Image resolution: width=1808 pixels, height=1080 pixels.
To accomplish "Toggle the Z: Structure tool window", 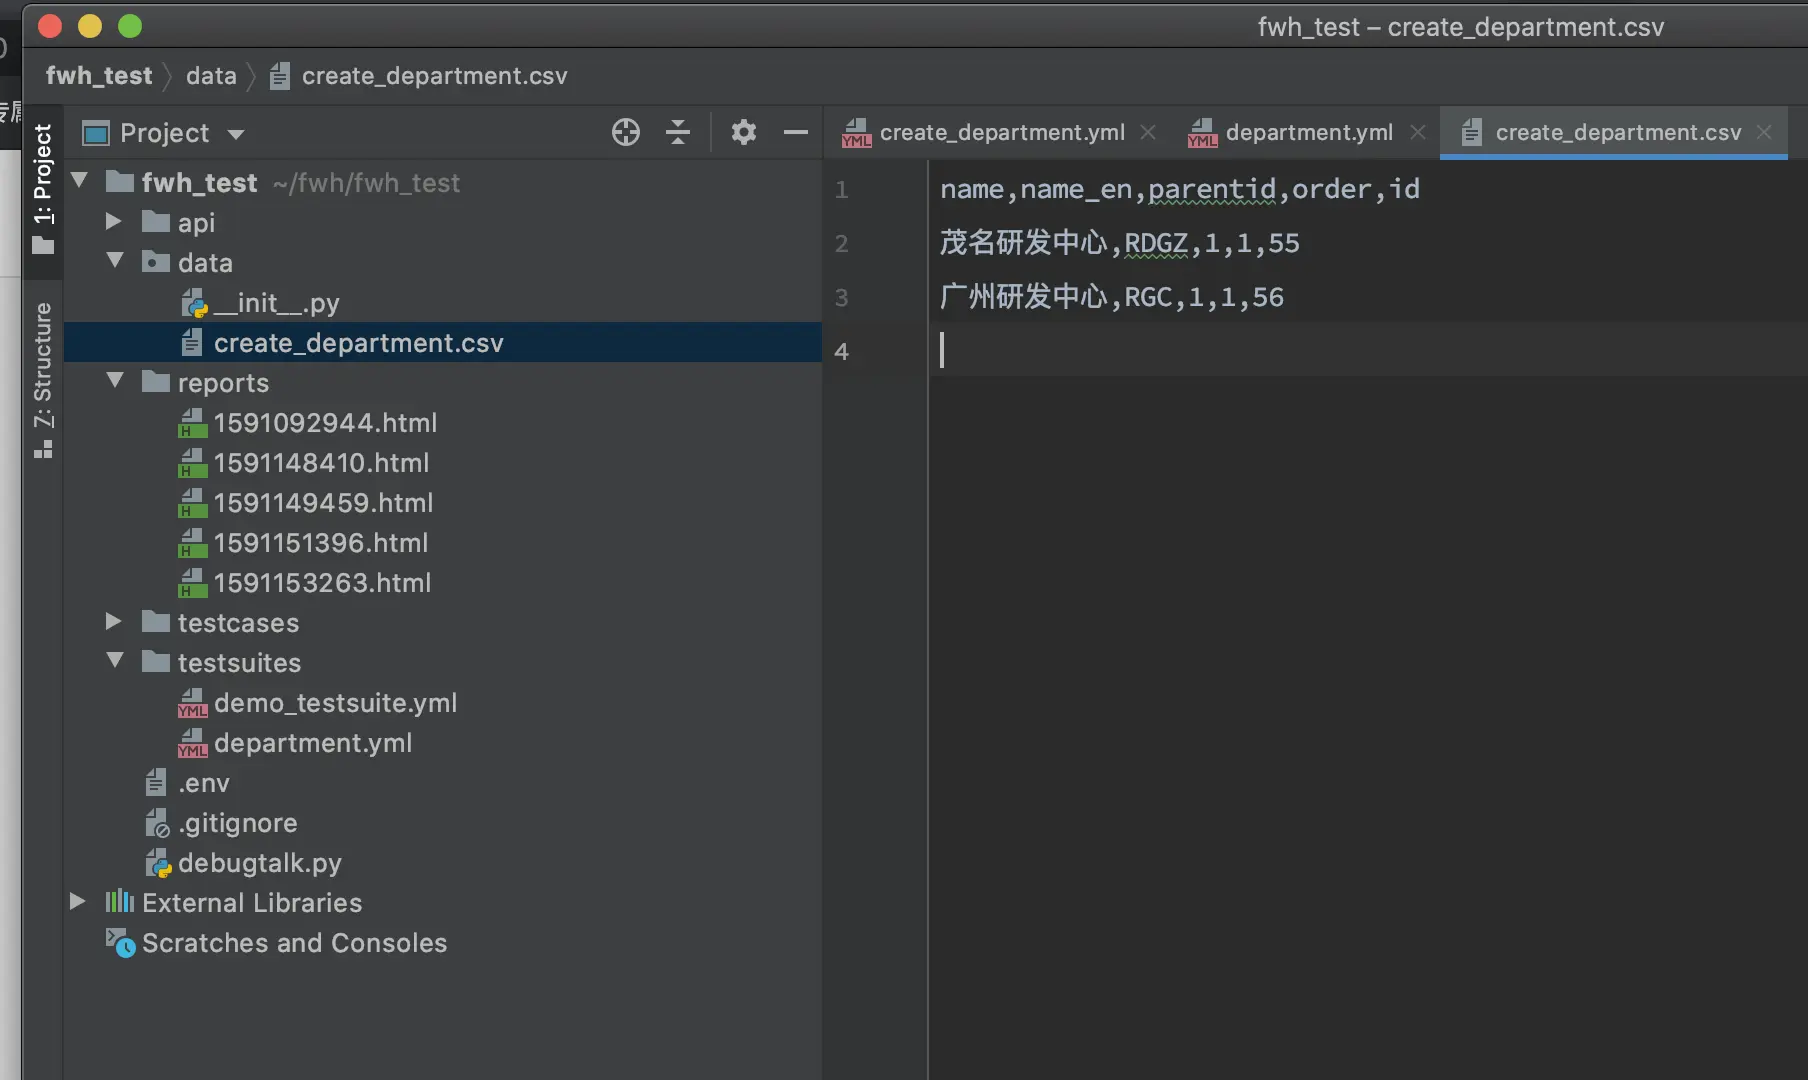I will [x=43, y=378].
